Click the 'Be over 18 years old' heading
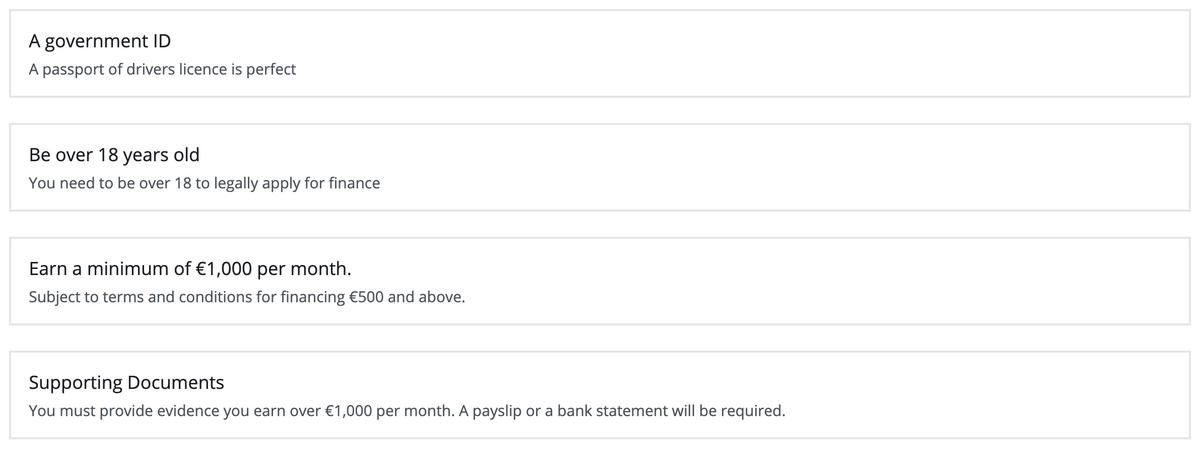The width and height of the screenshot is (1200, 449). (114, 155)
